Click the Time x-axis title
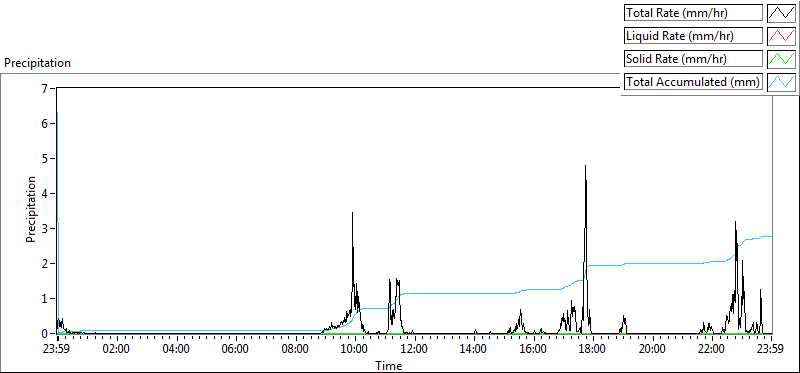The height and width of the screenshot is (373, 800). [x=389, y=365]
